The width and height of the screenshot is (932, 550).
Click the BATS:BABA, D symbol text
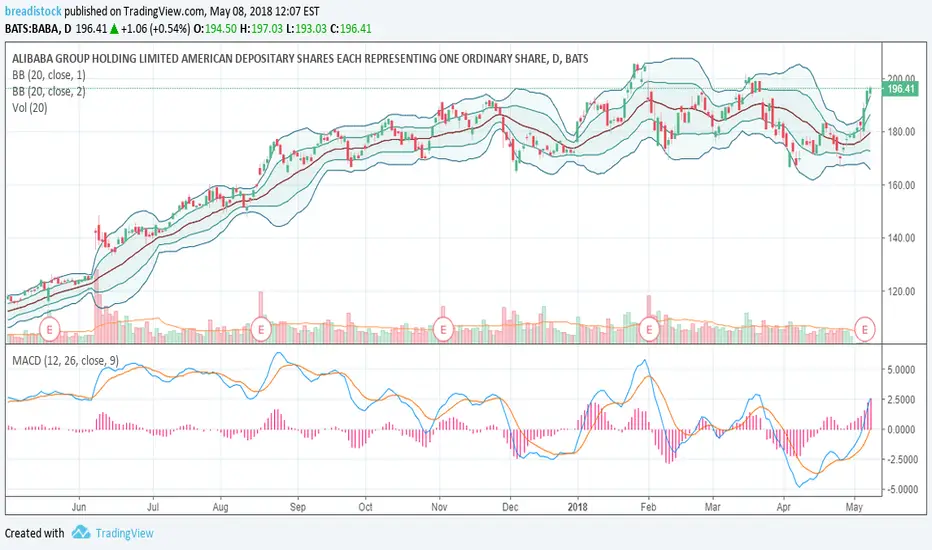pos(38,29)
